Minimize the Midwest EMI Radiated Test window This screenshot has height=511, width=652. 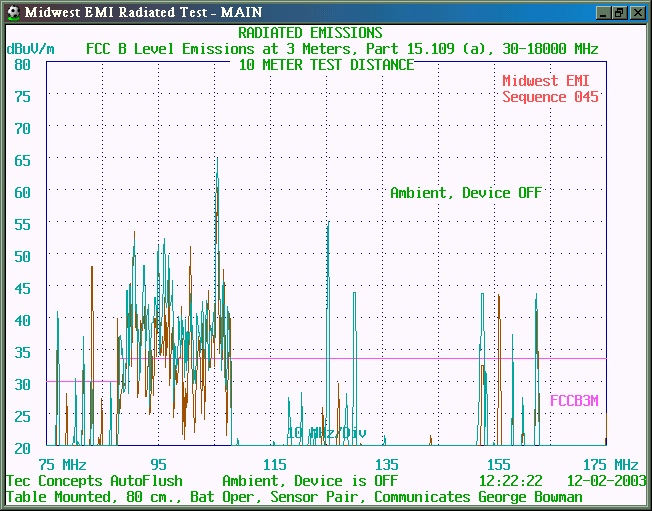coord(602,12)
